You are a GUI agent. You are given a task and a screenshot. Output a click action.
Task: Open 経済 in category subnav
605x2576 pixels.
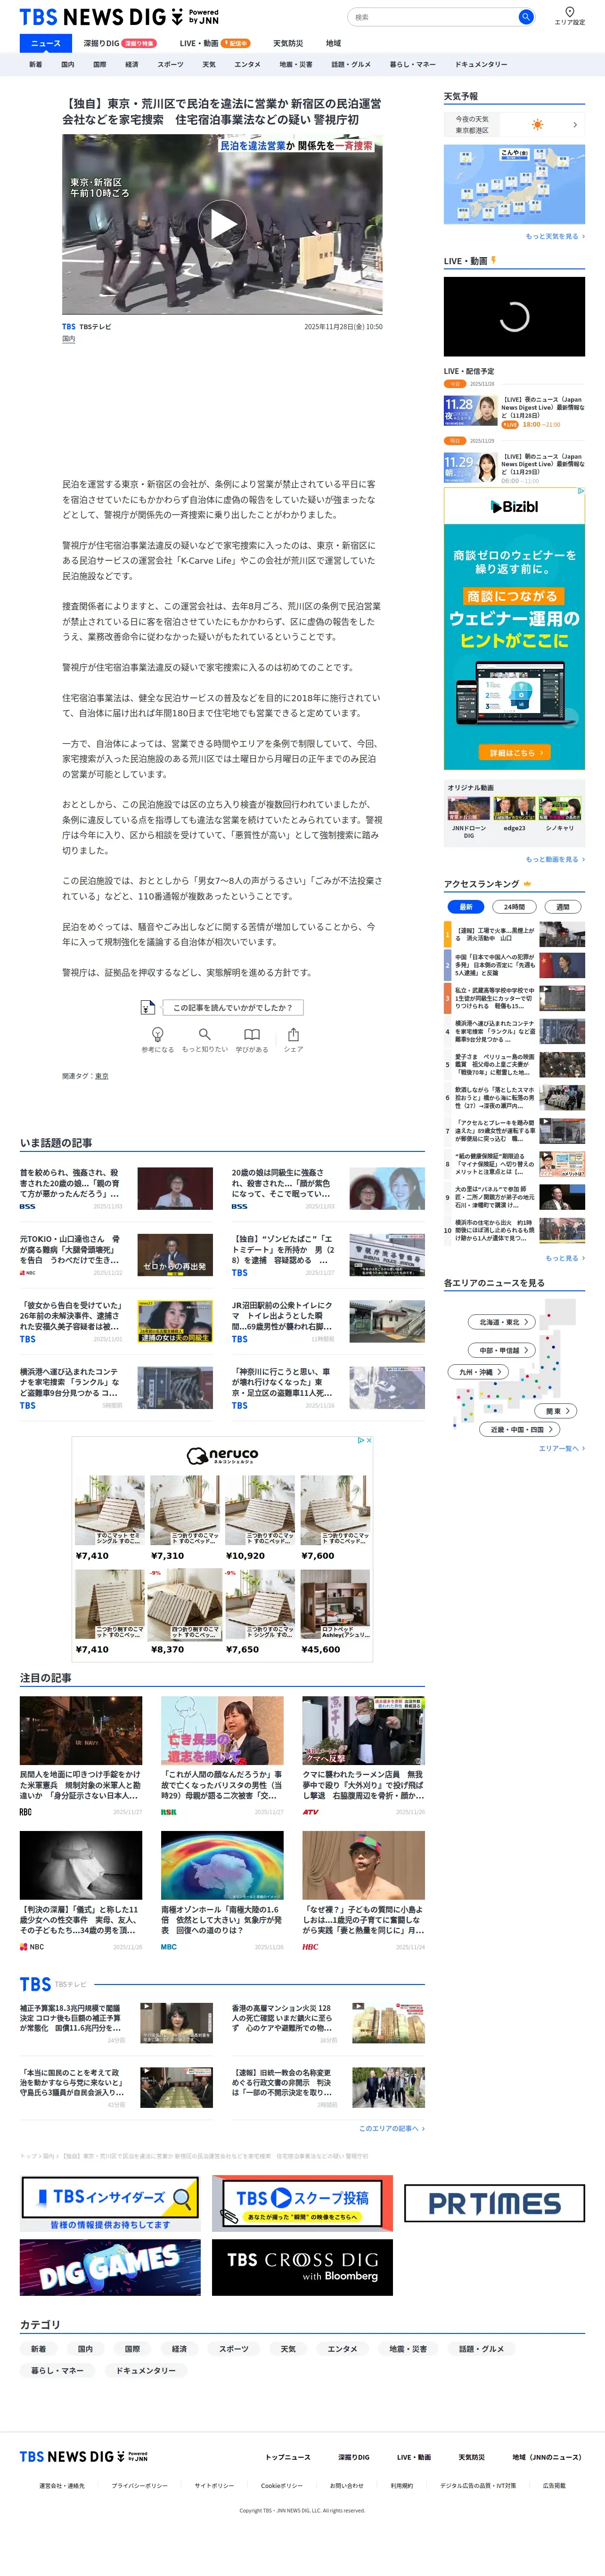tap(131, 64)
